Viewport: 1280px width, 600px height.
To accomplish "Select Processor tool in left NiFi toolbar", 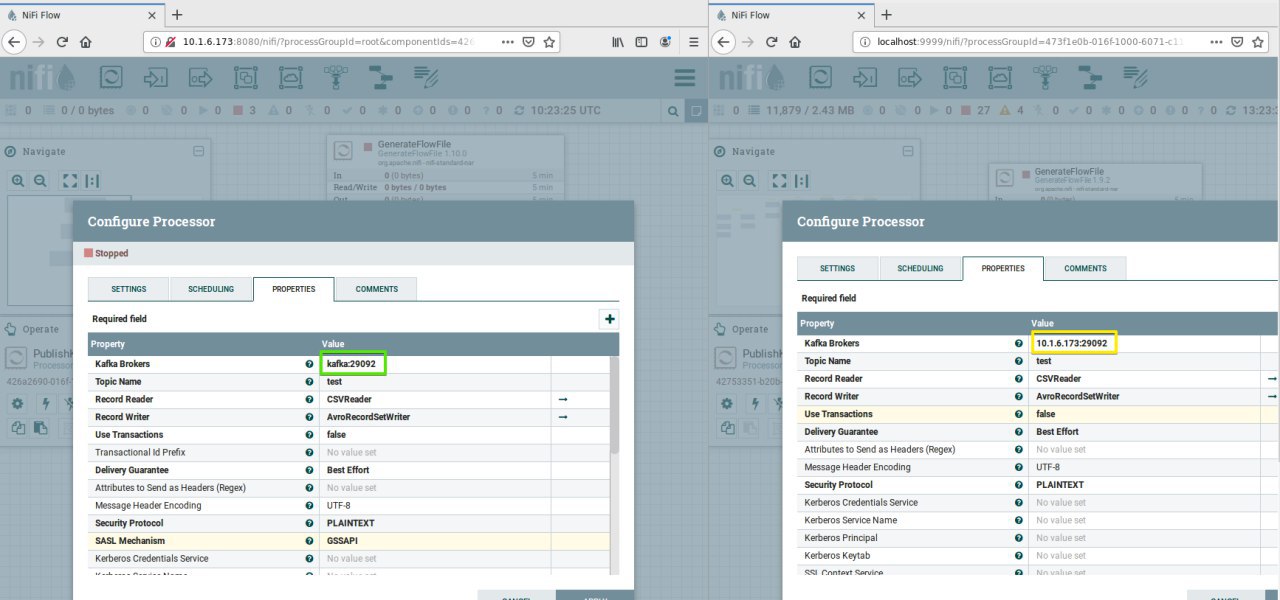I will click(111, 77).
